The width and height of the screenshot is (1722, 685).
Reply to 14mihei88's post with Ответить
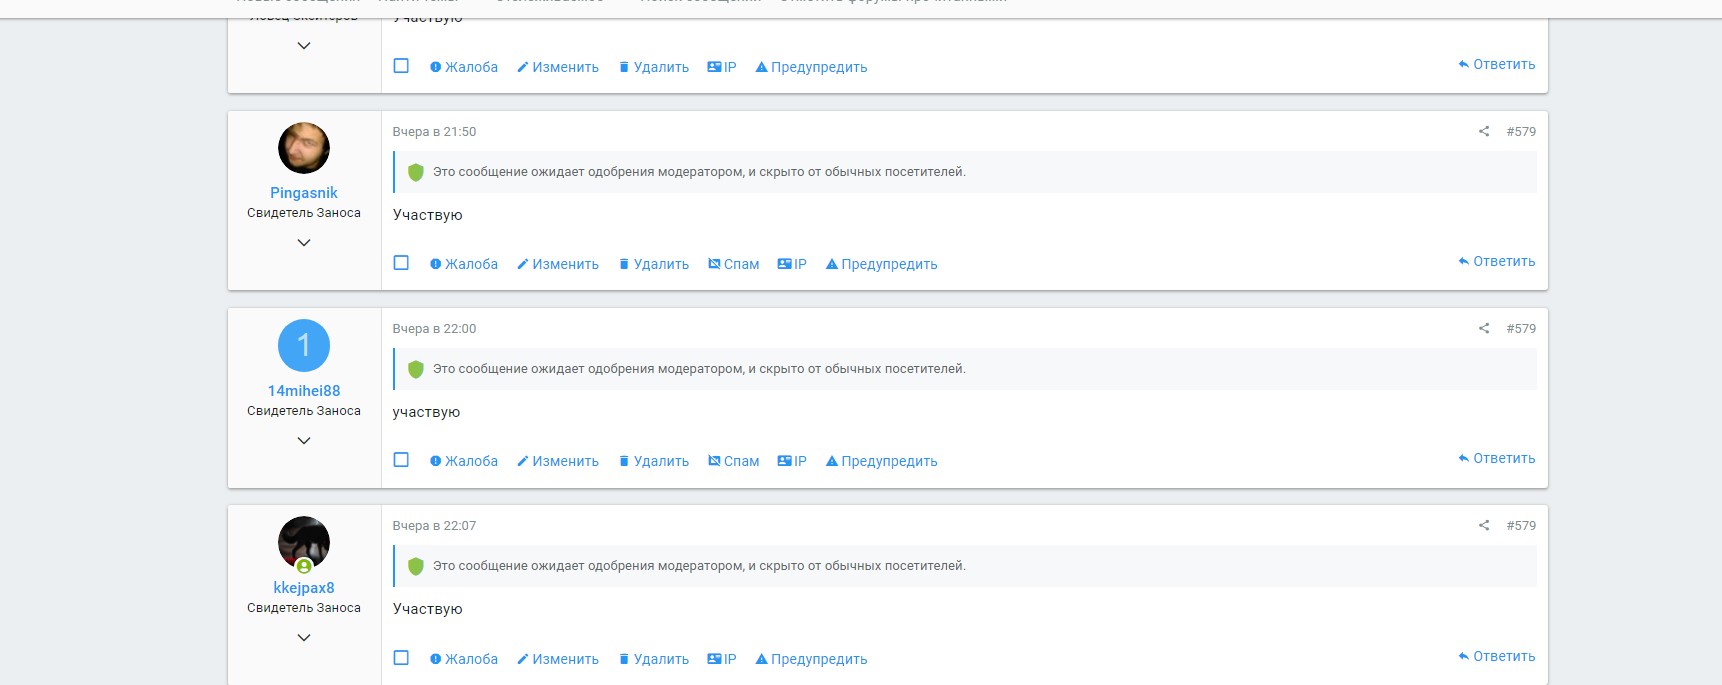click(x=1497, y=458)
